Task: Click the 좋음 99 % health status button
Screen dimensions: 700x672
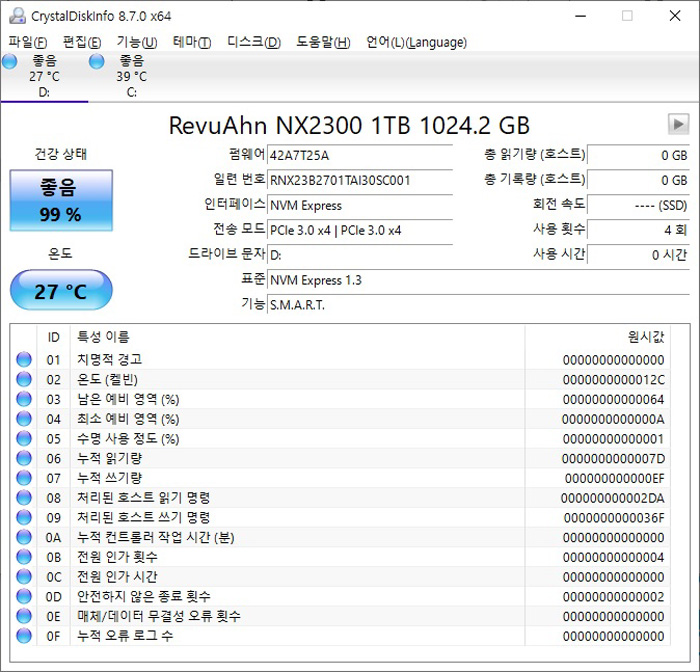Action: click(61, 200)
